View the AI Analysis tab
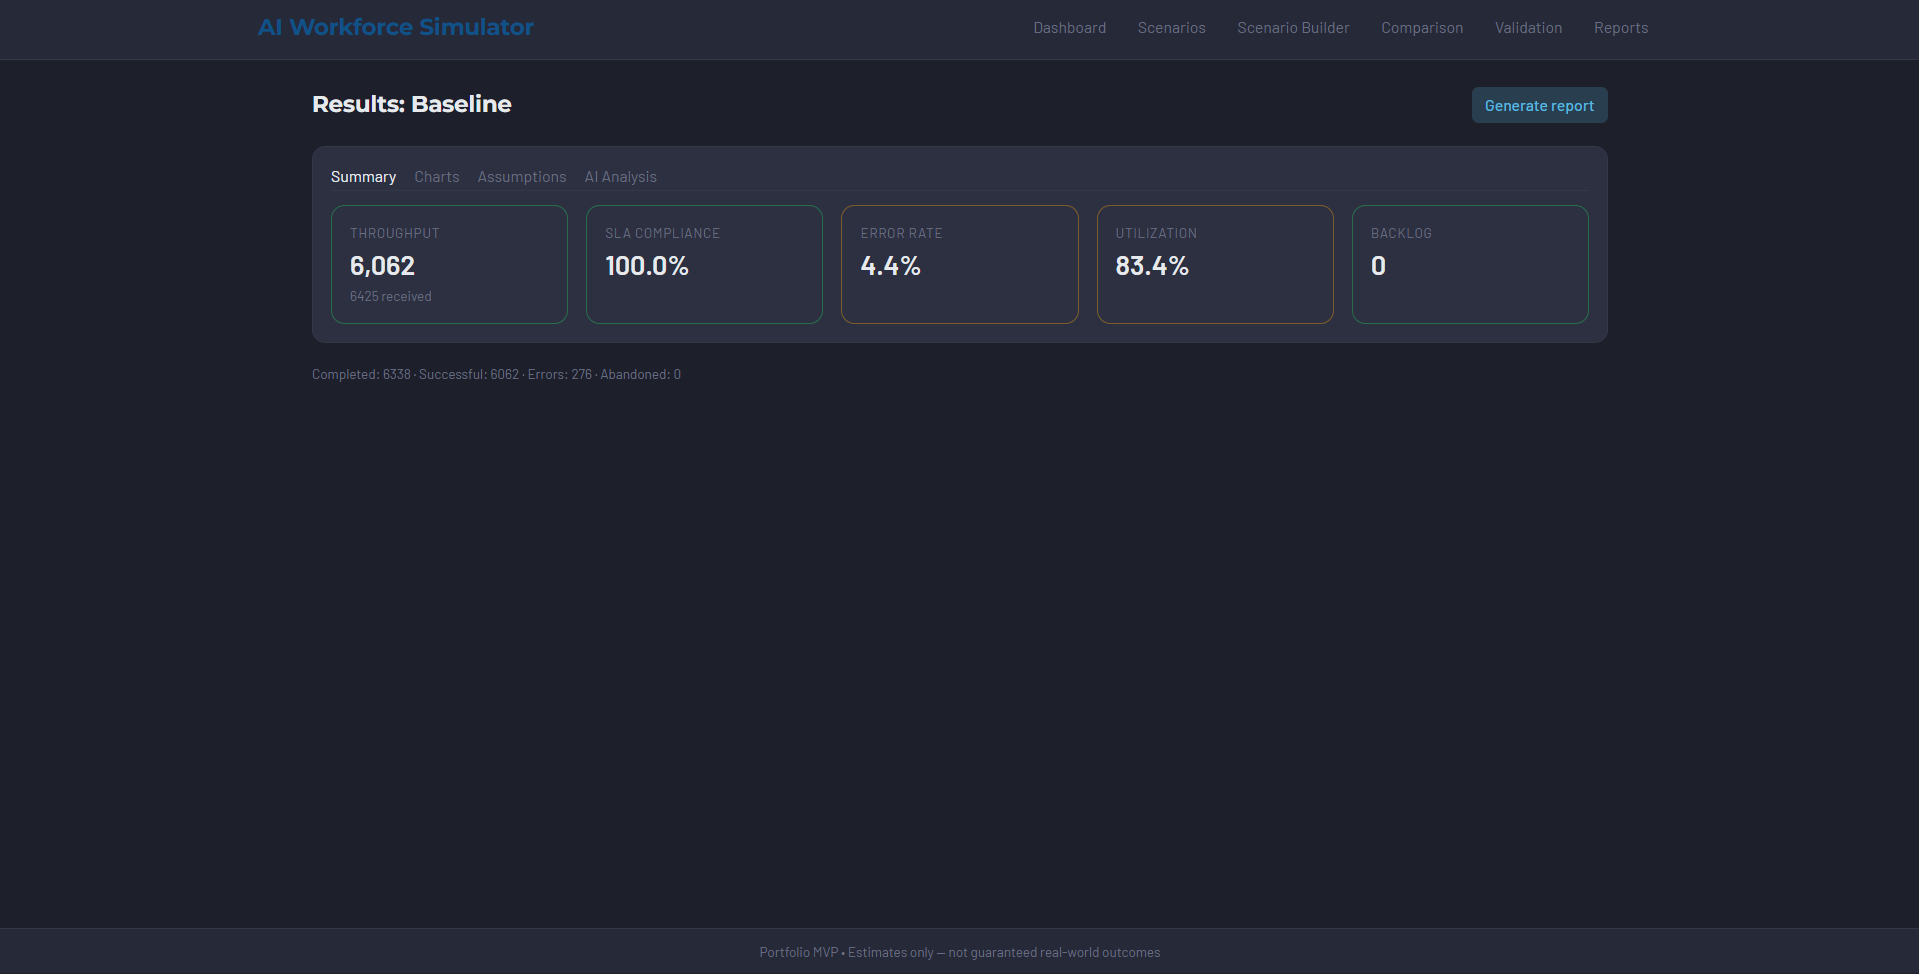The width and height of the screenshot is (1919, 974). click(x=621, y=177)
